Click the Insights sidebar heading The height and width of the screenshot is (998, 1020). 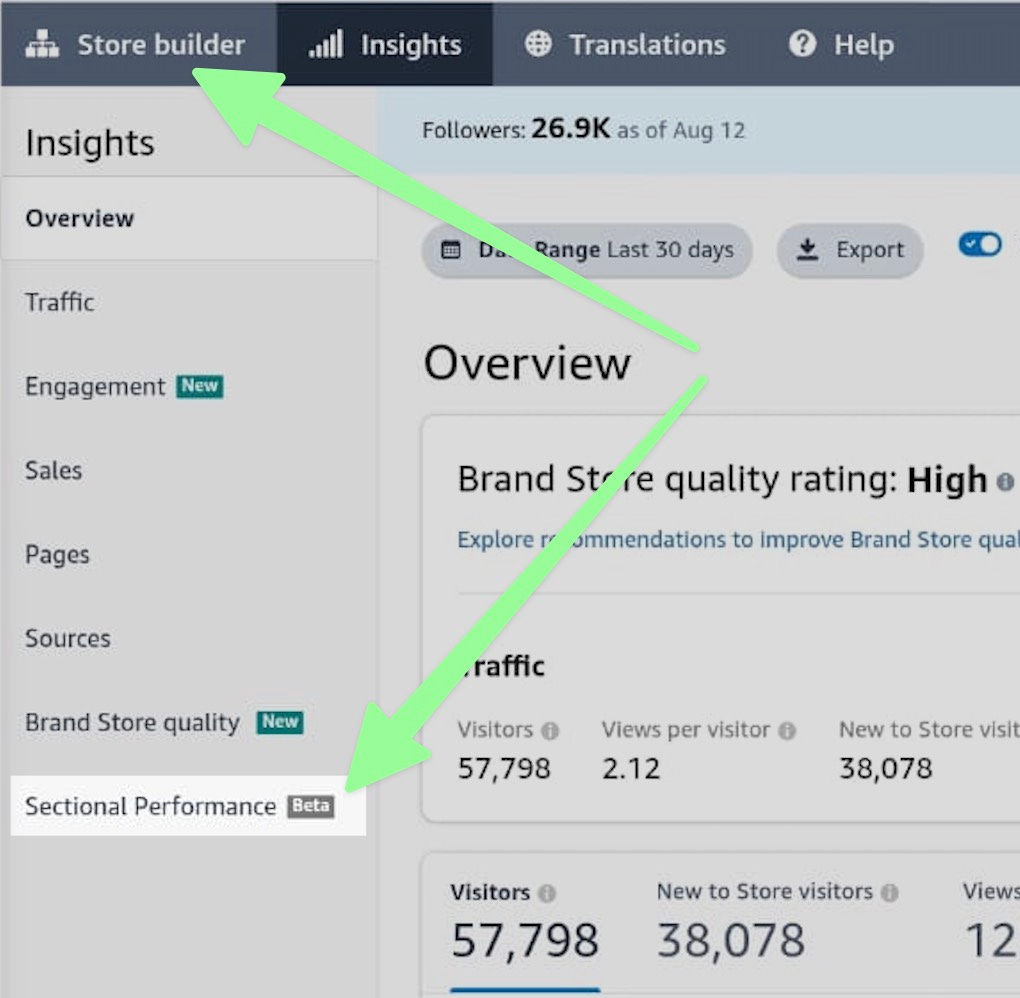tap(90, 142)
